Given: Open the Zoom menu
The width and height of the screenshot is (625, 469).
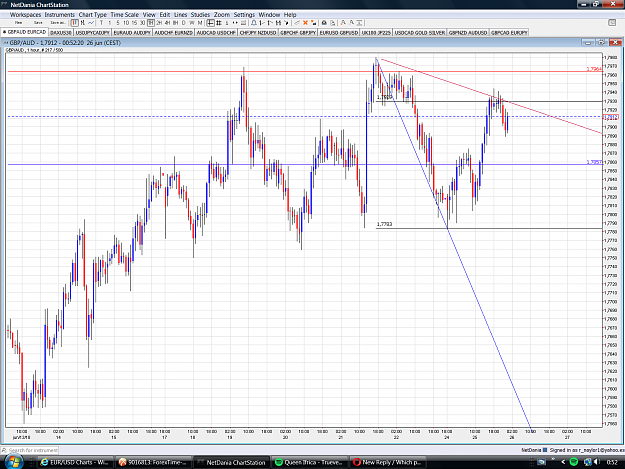Looking at the screenshot, I should tap(222, 15).
